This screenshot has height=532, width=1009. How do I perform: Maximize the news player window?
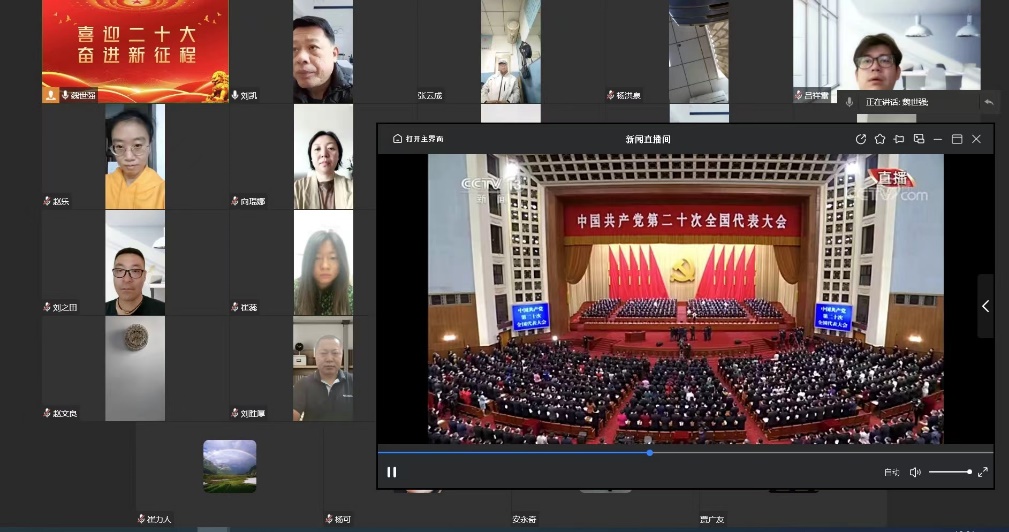pos(957,139)
